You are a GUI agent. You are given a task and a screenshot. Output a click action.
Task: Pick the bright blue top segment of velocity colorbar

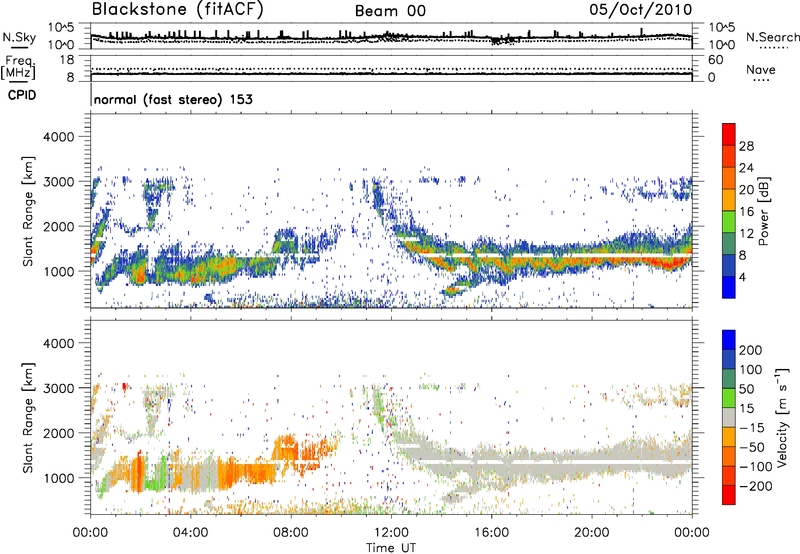coord(729,340)
